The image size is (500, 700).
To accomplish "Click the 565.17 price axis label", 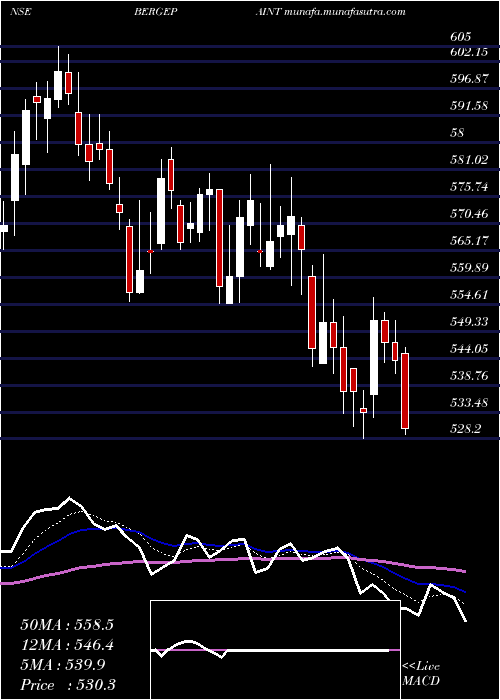I will 469,241.
